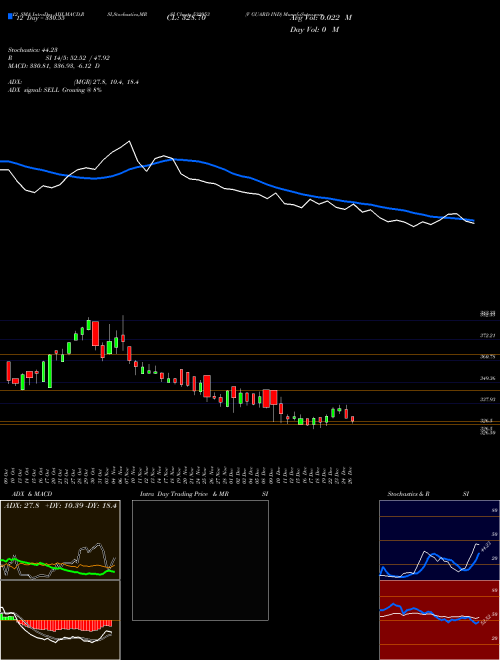Open the blue stochastics chart panel
The height and width of the screenshot is (660, 500).
(439, 540)
